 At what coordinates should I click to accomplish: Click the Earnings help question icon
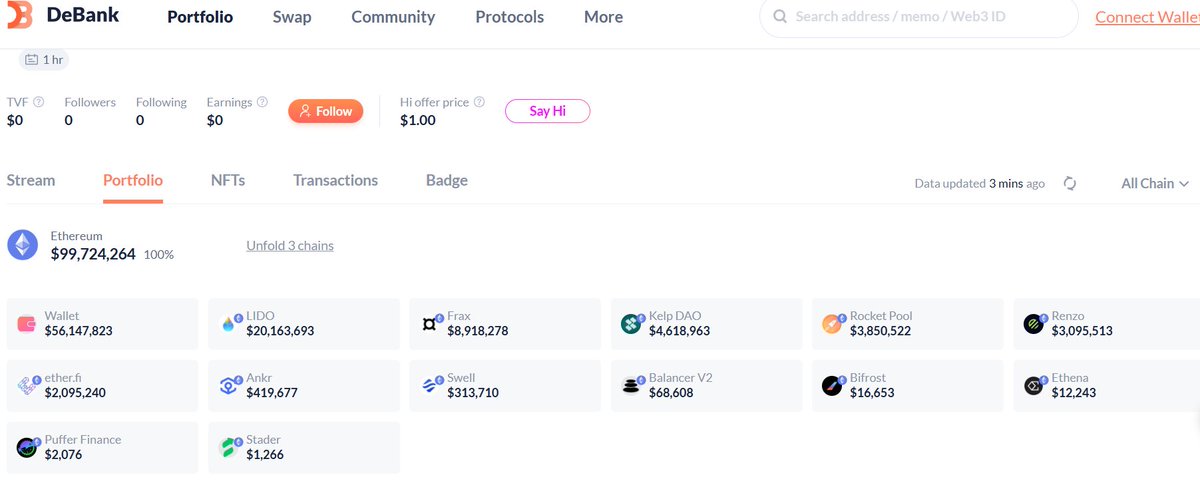coord(262,102)
